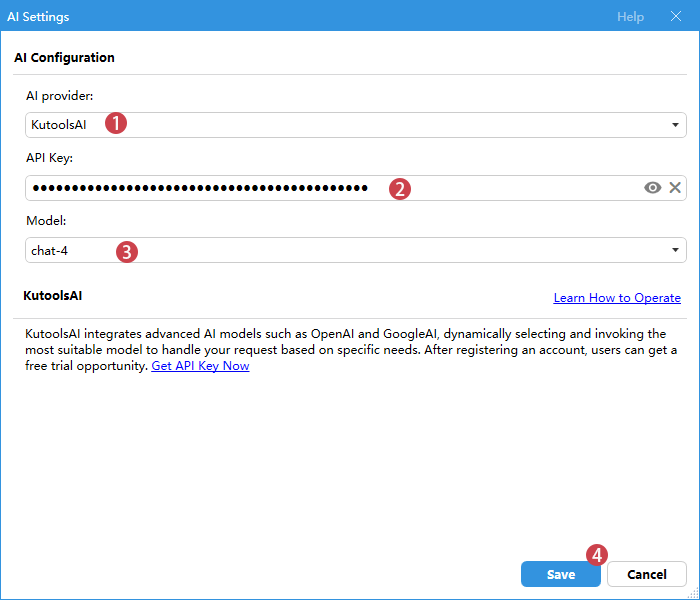
Task: Click the Cancel button
Action: [x=646, y=574]
